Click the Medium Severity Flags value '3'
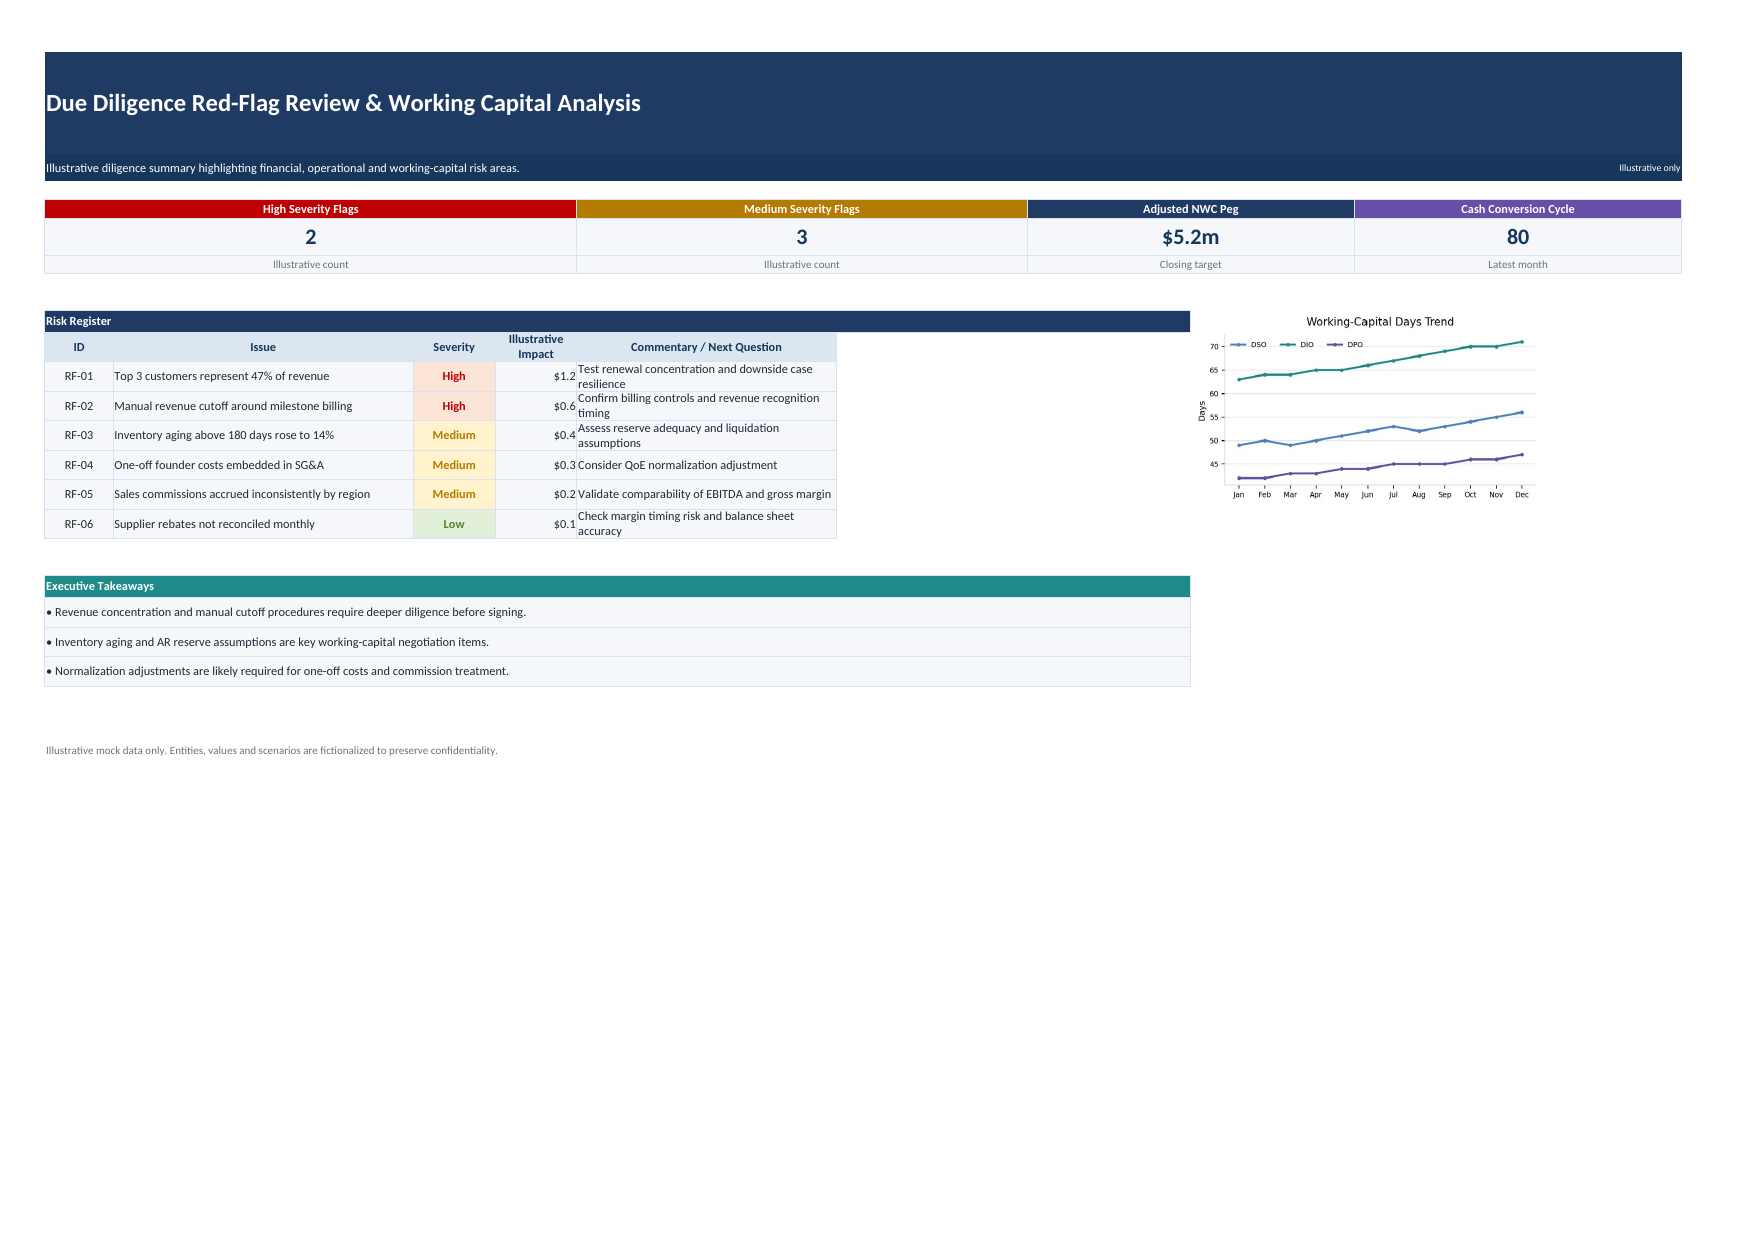Viewport: 1754px width, 1241px height. pyautogui.click(x=801, y=237)
